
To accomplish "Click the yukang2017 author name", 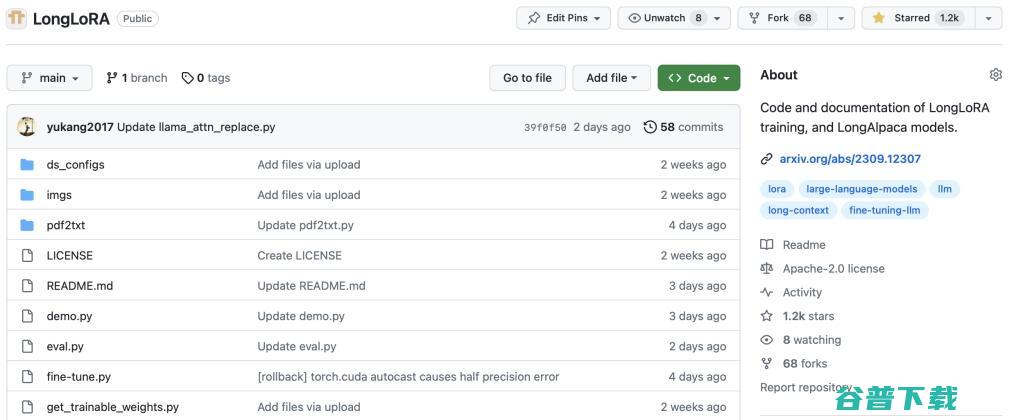I will (x=80, y=127).
